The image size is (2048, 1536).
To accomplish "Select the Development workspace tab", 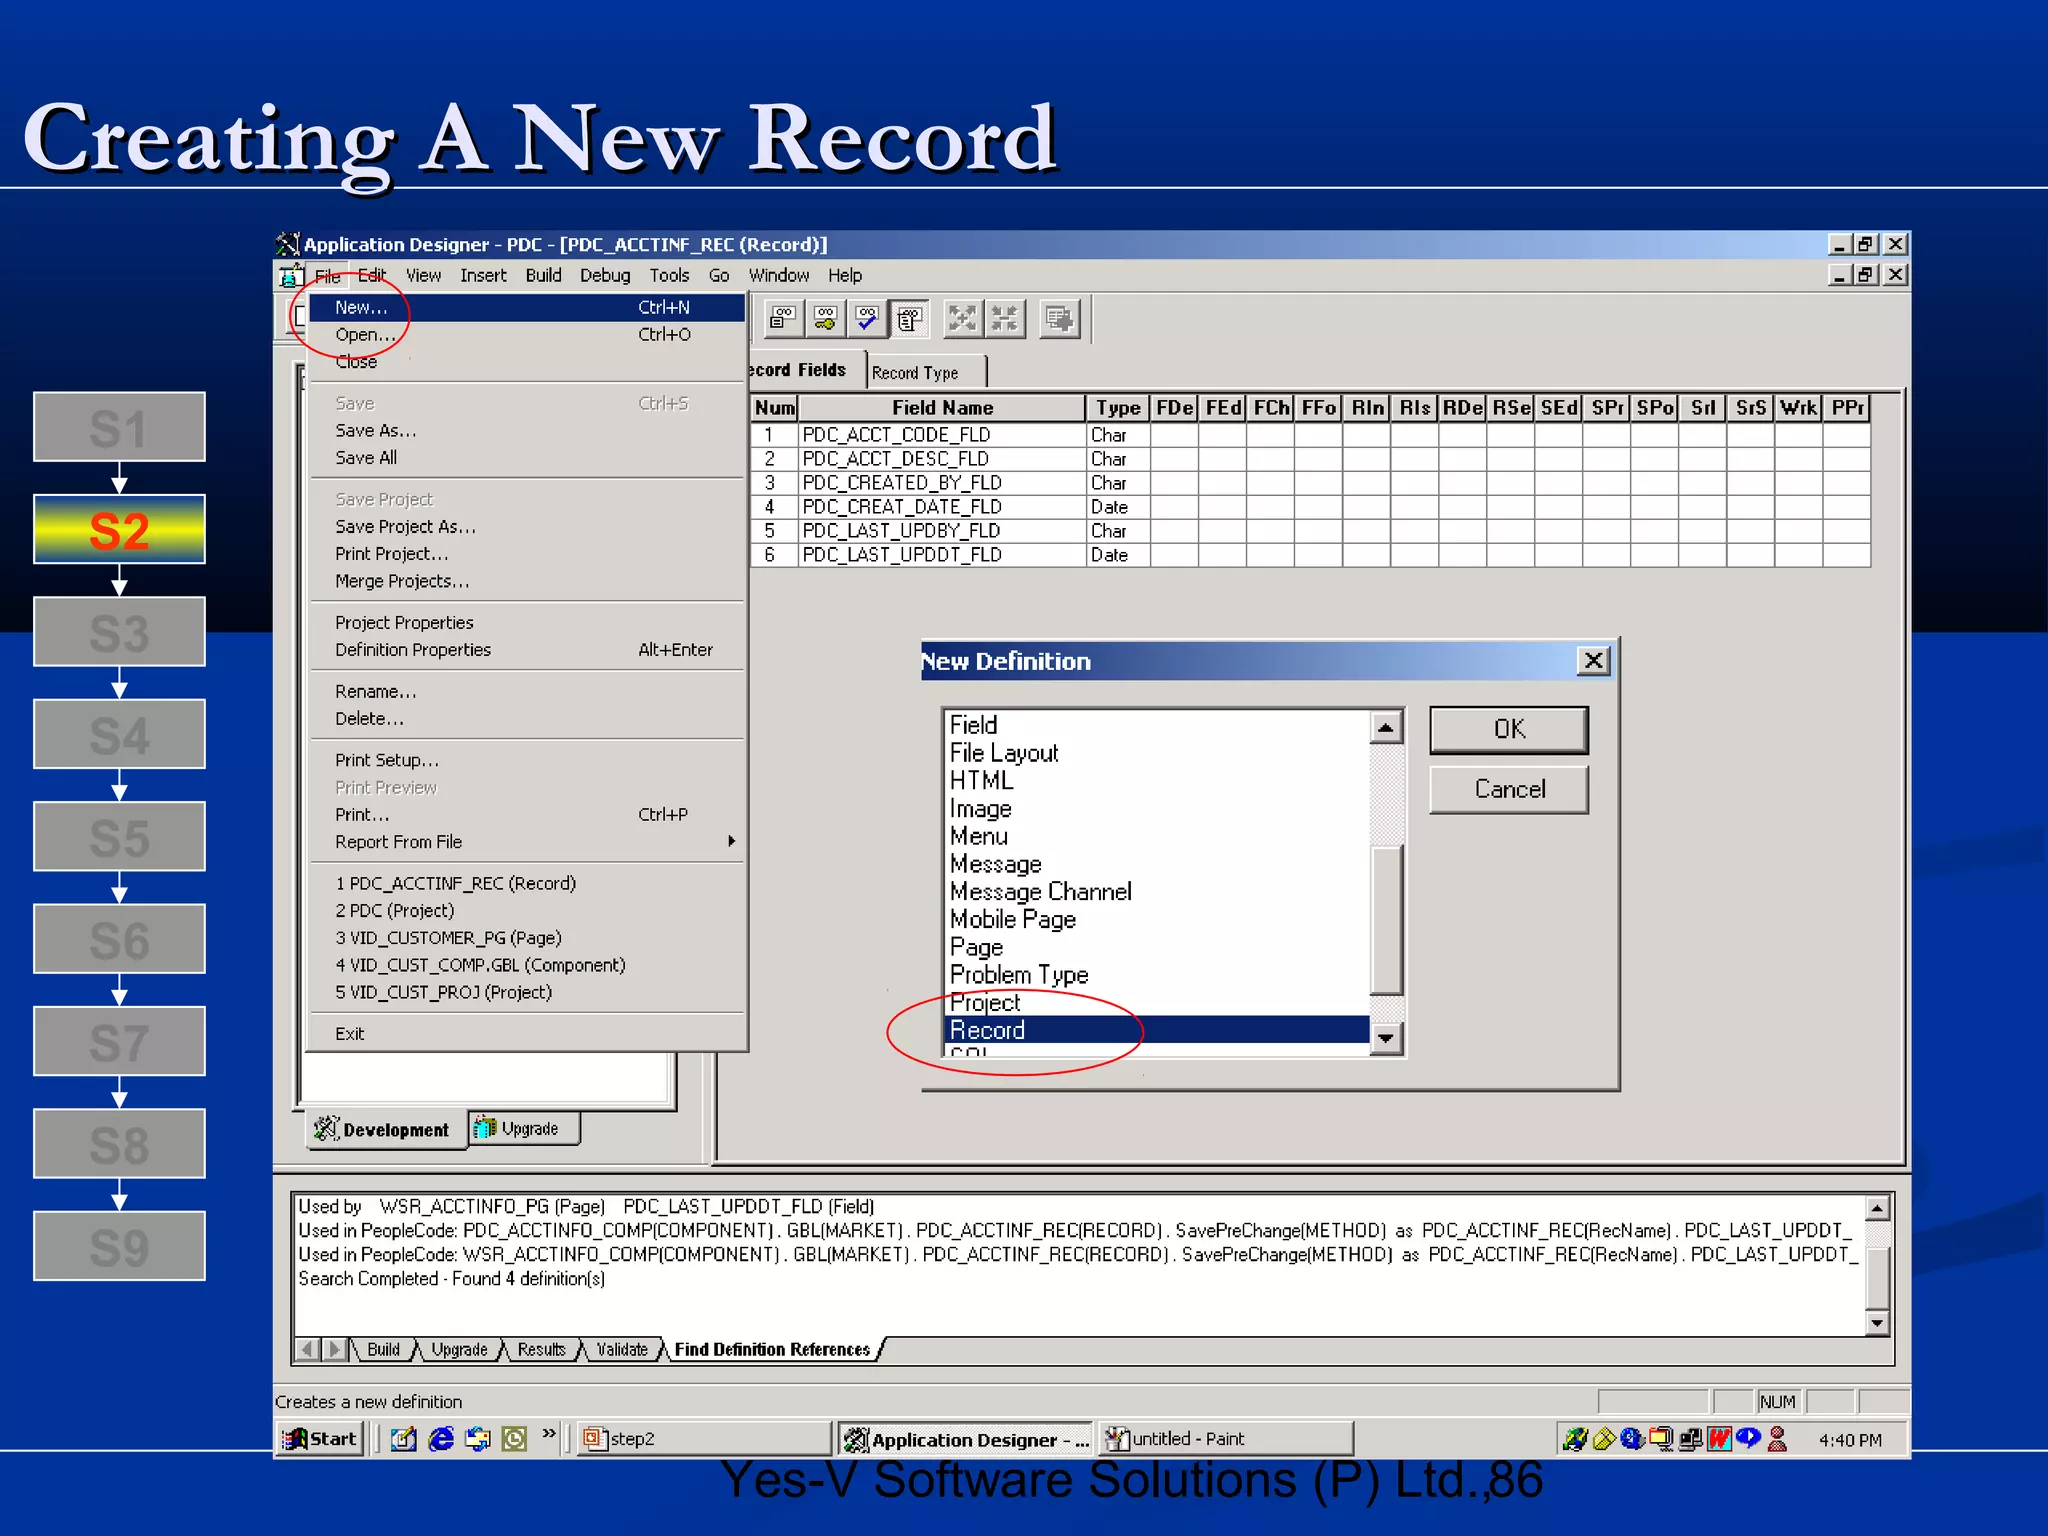I will pos(387,1130).
